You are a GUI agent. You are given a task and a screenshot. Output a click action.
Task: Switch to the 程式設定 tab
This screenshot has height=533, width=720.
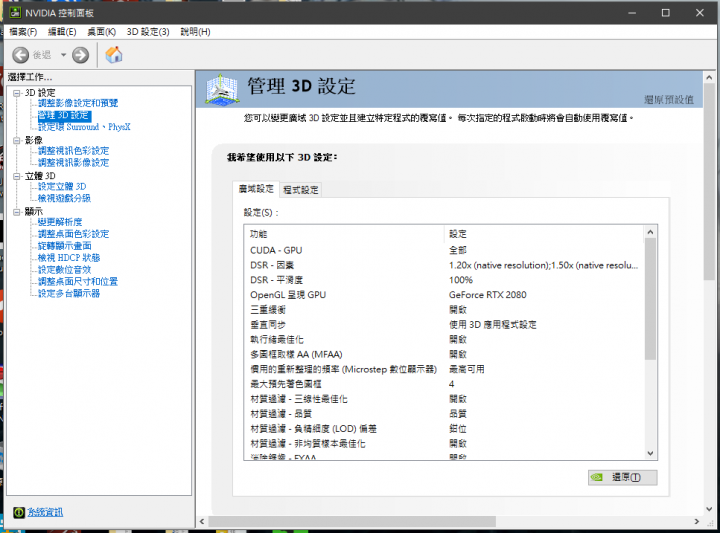tap(301, 190)
